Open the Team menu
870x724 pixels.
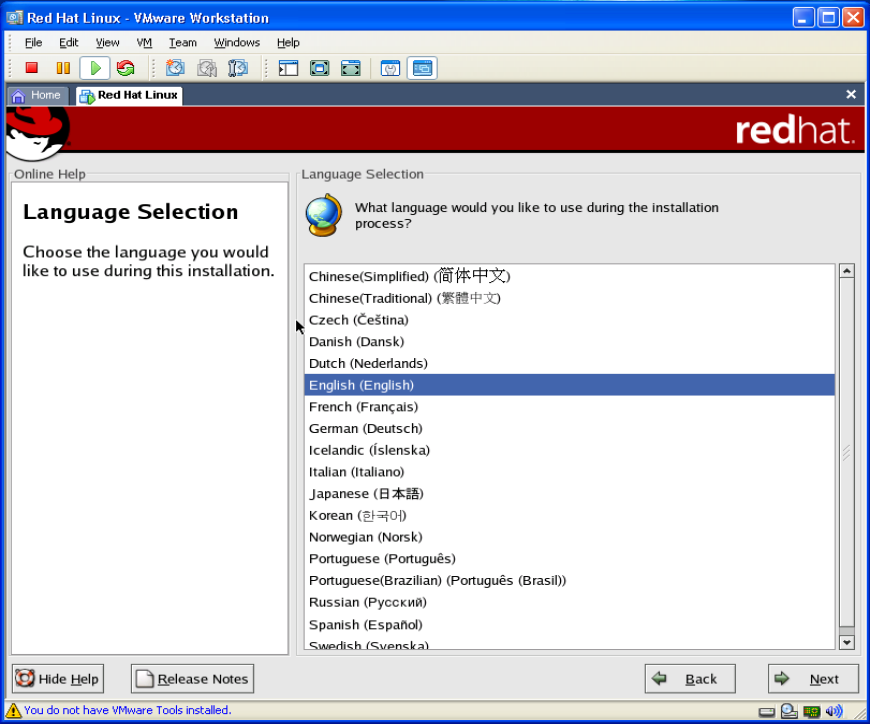pyautogui.click(x=182, y=43)
